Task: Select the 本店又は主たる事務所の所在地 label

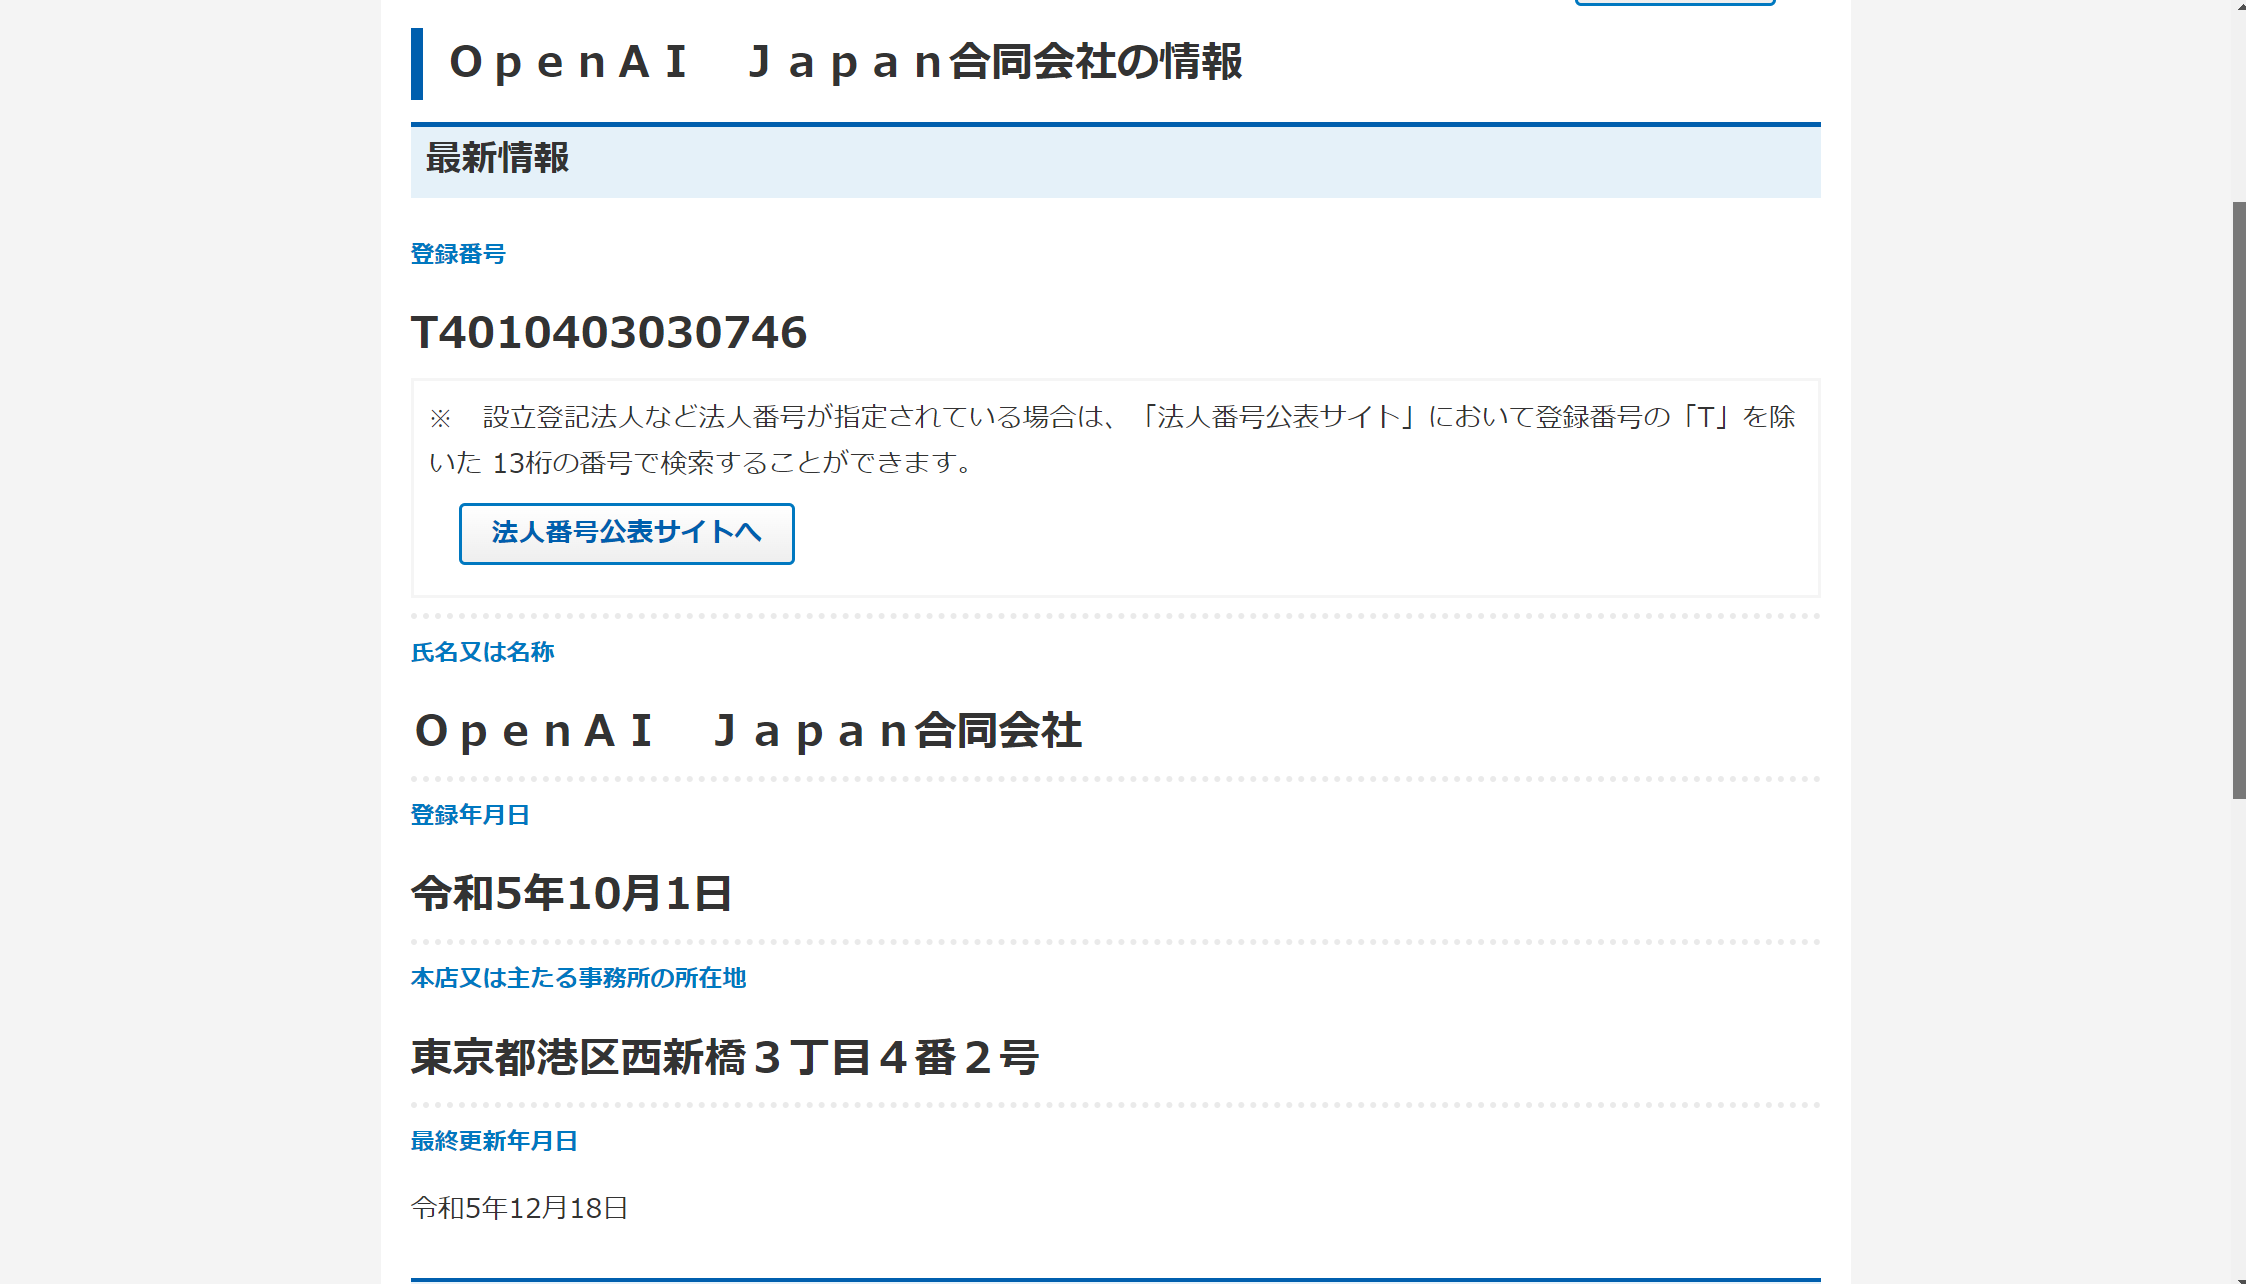Action: pyautogui.click(x=578, y=979)
